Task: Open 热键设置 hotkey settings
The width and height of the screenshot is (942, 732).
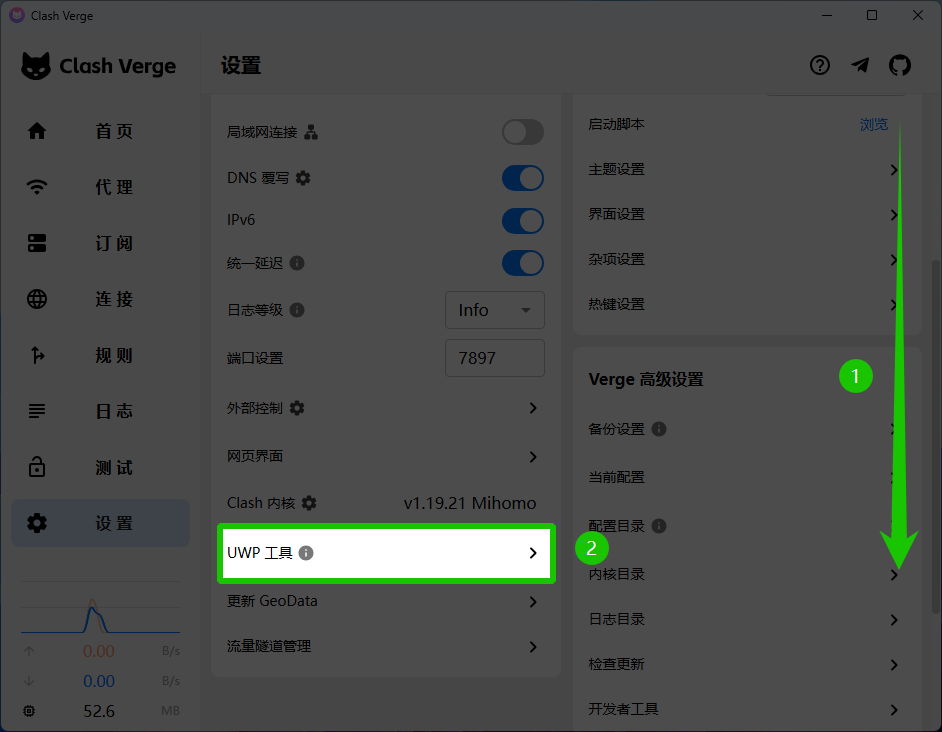Action: [747, 305]
